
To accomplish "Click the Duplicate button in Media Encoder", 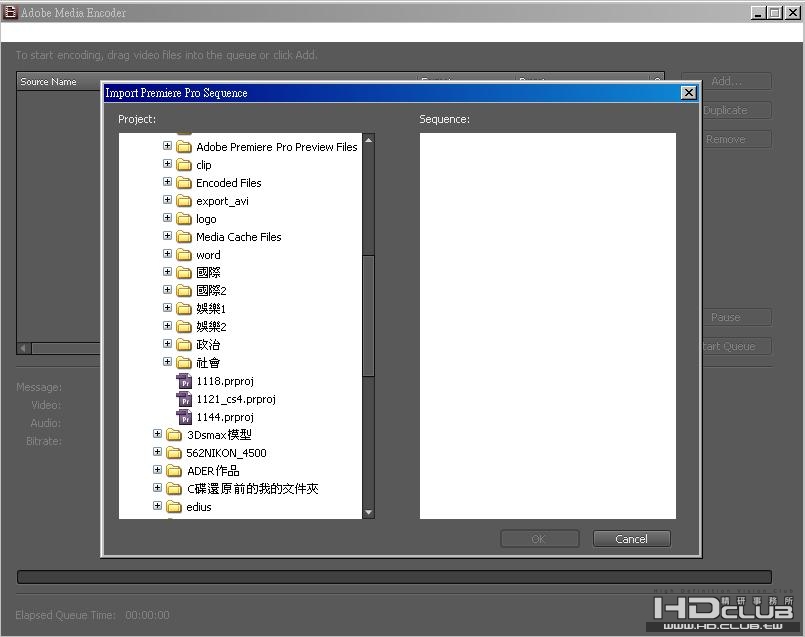I will [736, 110].
